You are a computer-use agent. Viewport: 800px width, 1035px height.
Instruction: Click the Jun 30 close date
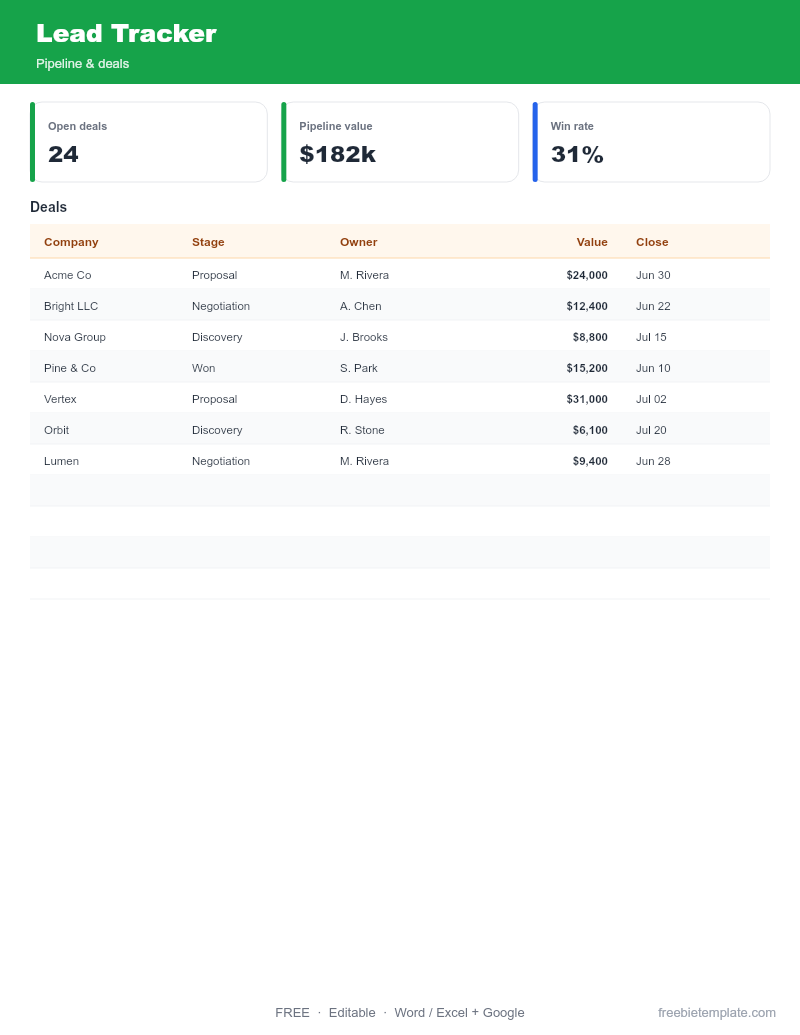click(653, 275)
